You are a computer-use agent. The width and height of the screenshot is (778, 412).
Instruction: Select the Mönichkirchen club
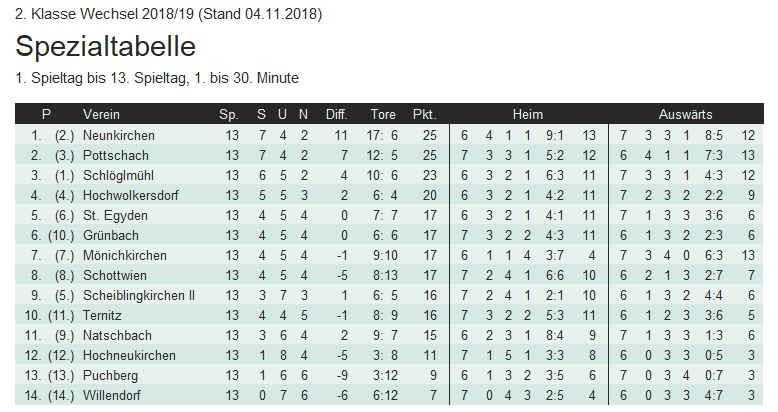click(x=125, y=255)
